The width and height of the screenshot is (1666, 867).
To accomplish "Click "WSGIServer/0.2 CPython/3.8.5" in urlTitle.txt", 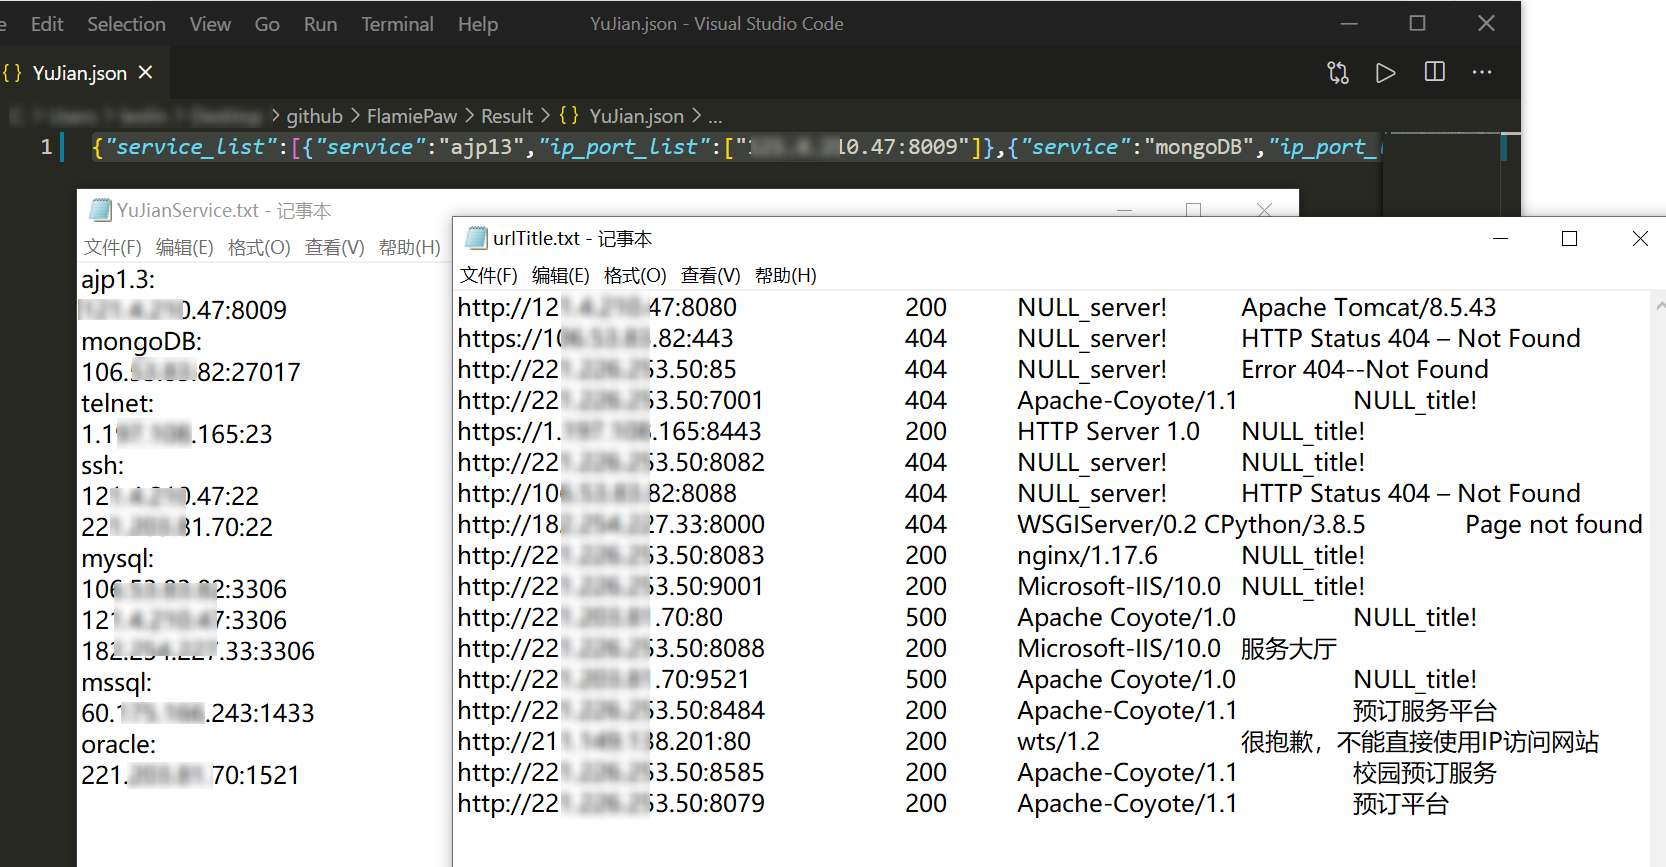I will point(1191,524).
